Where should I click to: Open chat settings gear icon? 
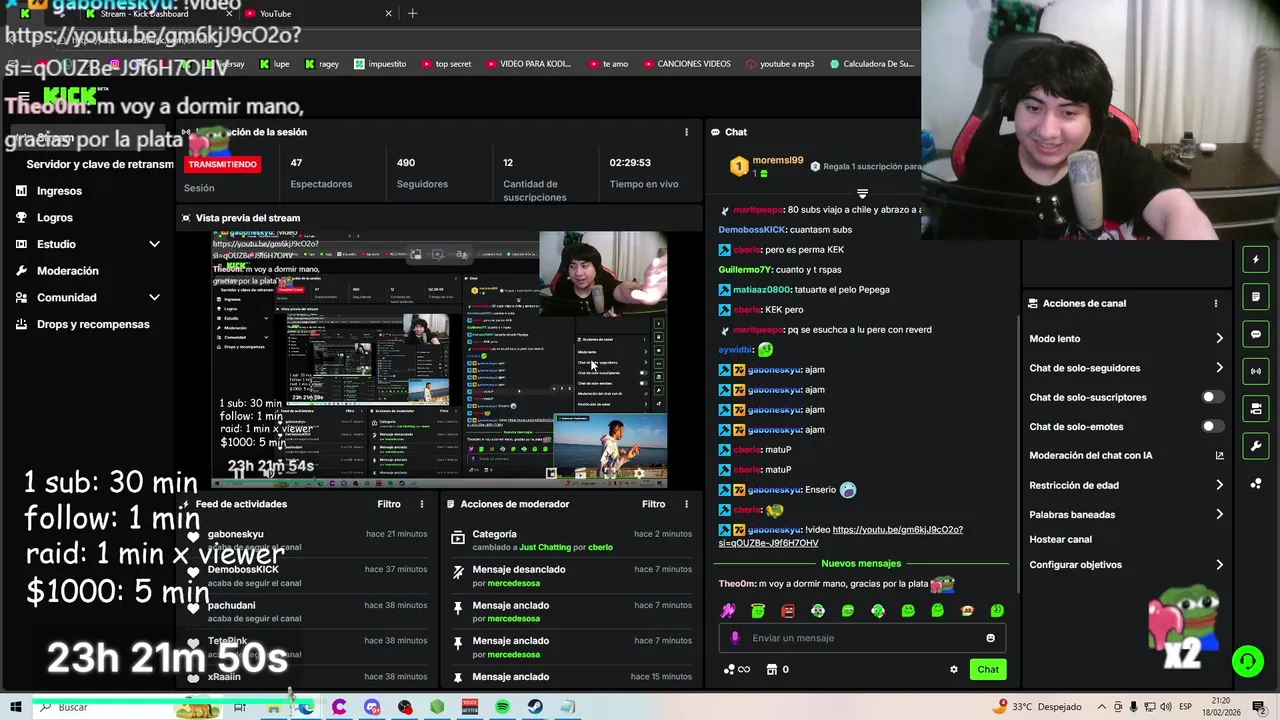953,669
